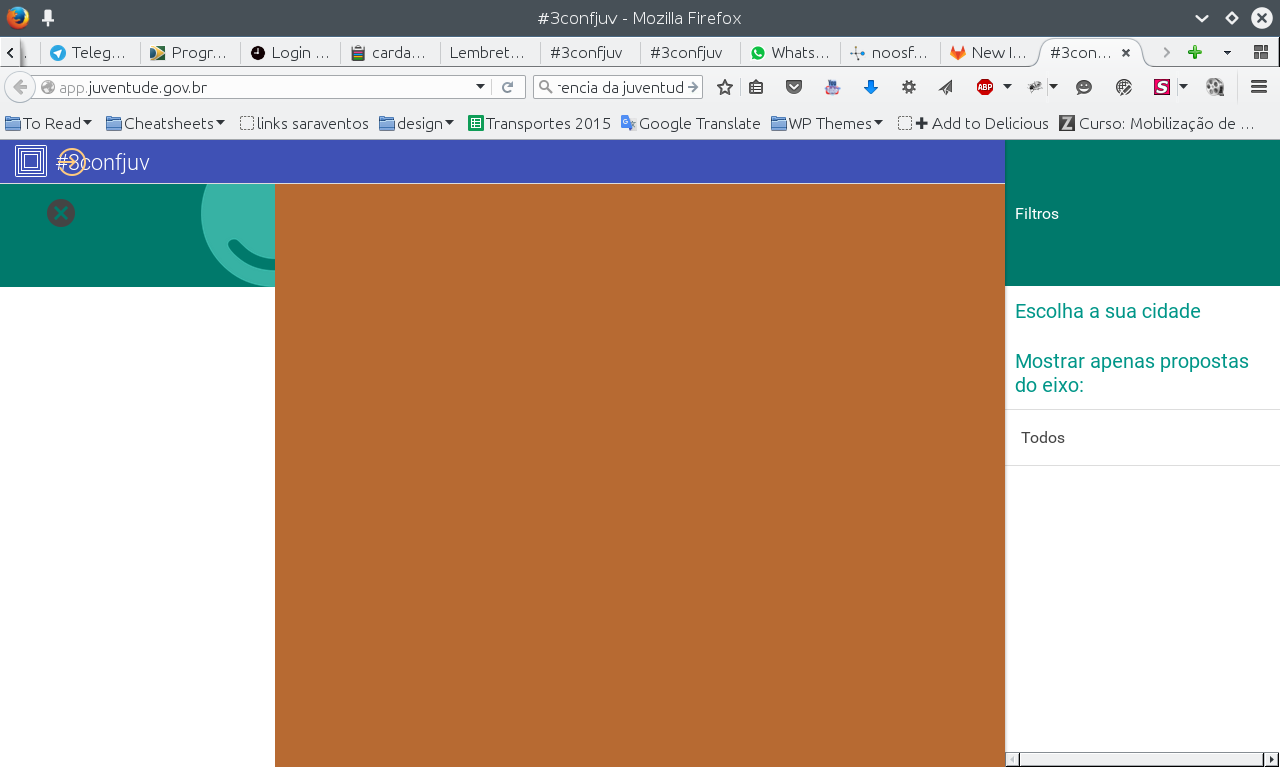
Task: Open URL history dropdown arrow
Action: pos(480,87)
